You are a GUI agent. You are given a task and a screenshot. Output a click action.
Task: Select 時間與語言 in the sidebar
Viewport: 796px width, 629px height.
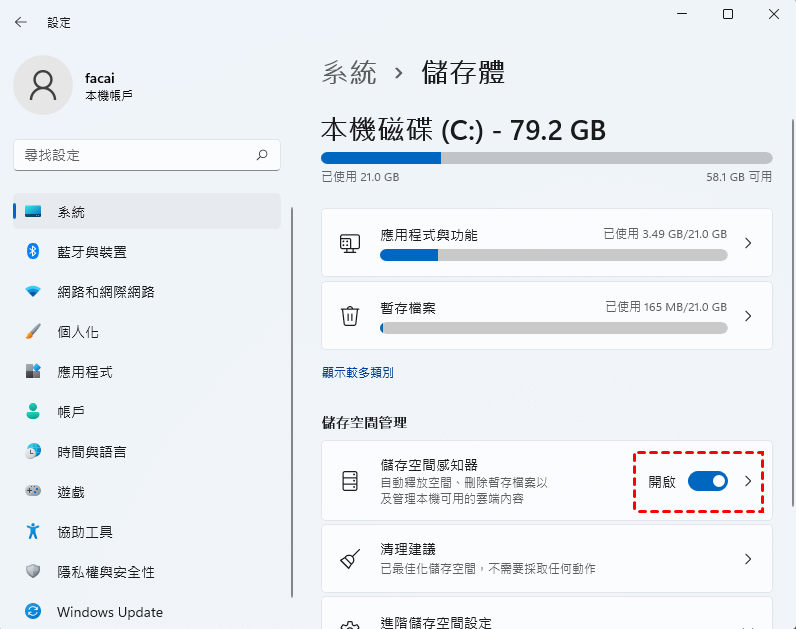click(x=92, y=452)
